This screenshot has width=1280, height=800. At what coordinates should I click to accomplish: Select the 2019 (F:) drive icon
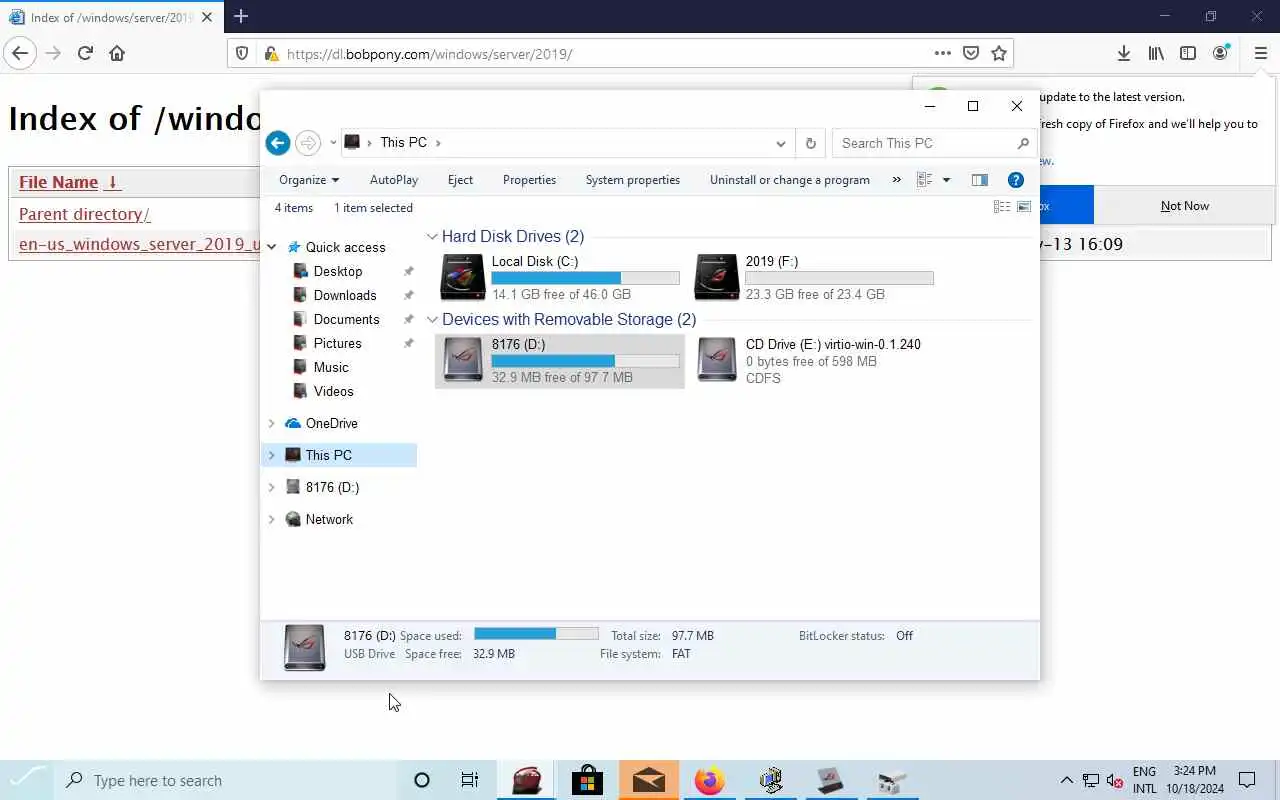(717, 277)
